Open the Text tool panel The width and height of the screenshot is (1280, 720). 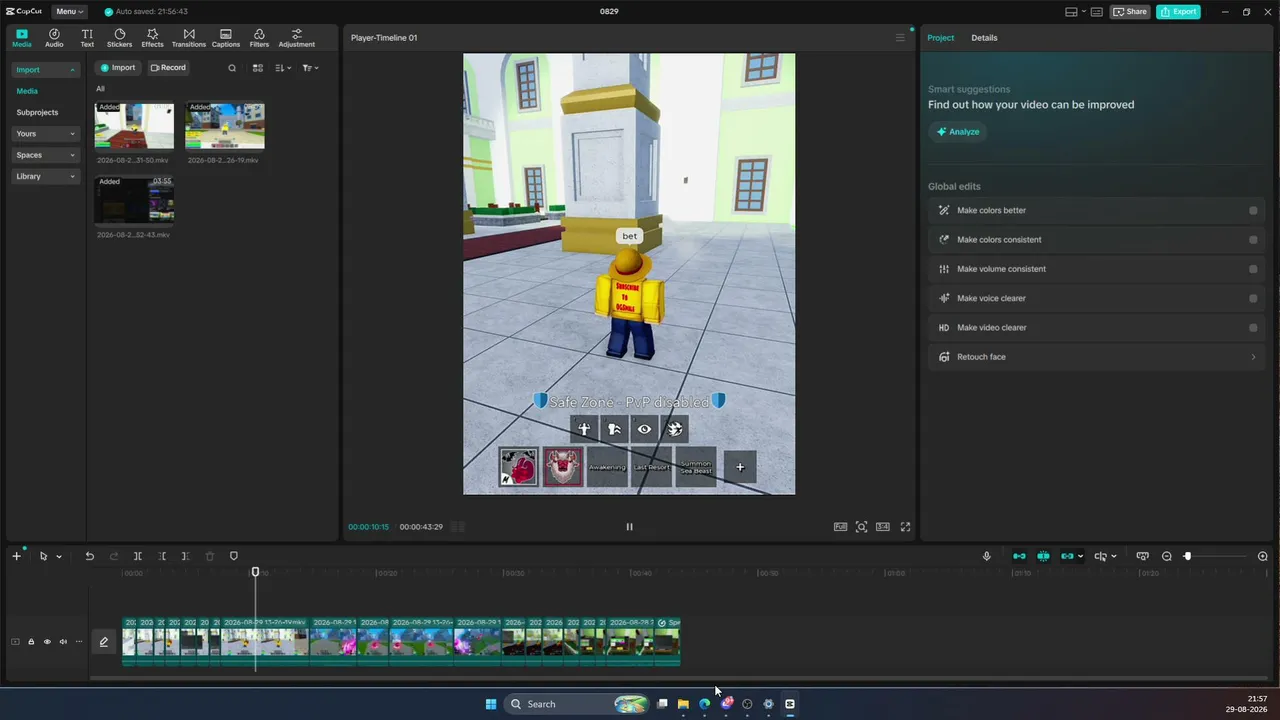click(x=87, y=38)
